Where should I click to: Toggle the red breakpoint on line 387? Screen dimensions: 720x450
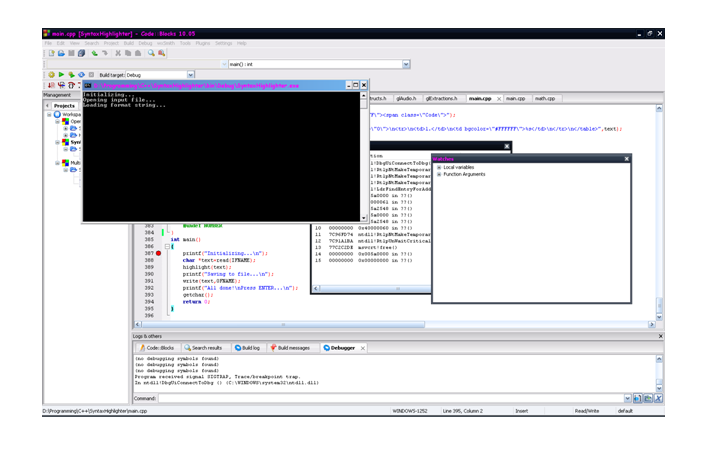click(x=158, y=253)
